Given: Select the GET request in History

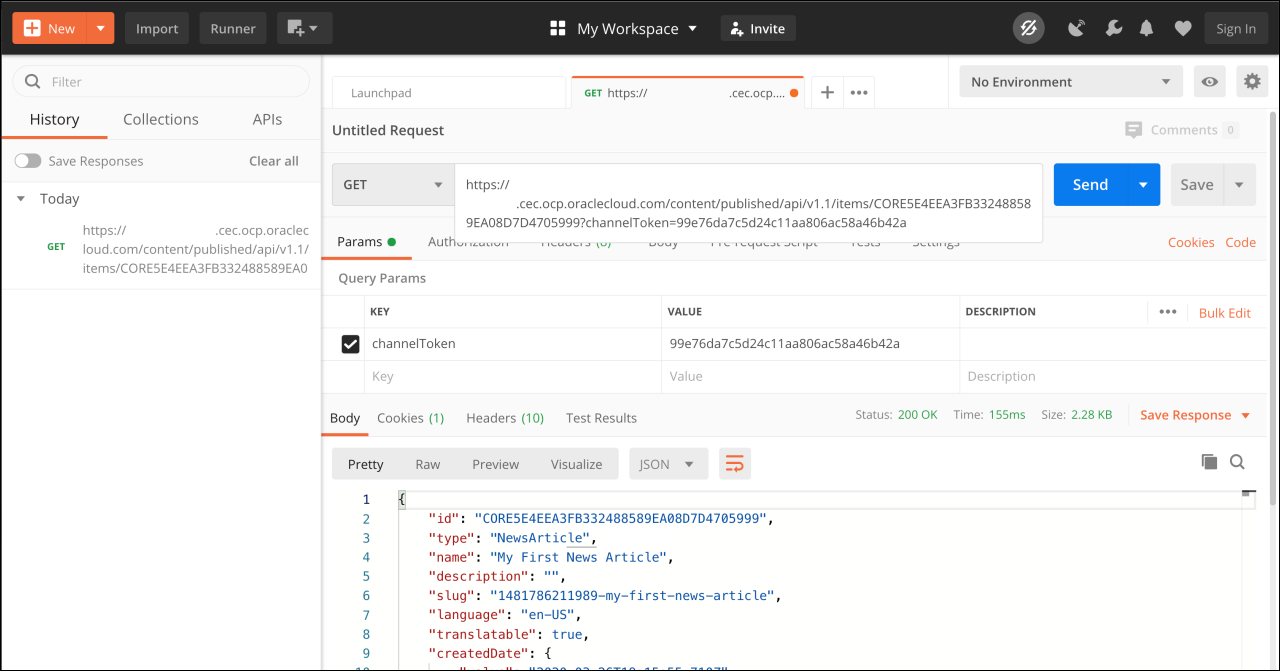Looking at the screenshot, I should click(161, 248).
